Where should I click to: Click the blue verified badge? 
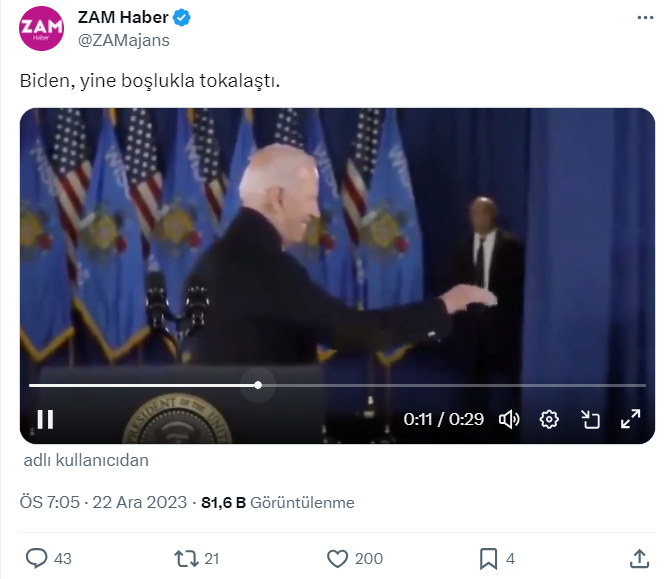point(183,18)
